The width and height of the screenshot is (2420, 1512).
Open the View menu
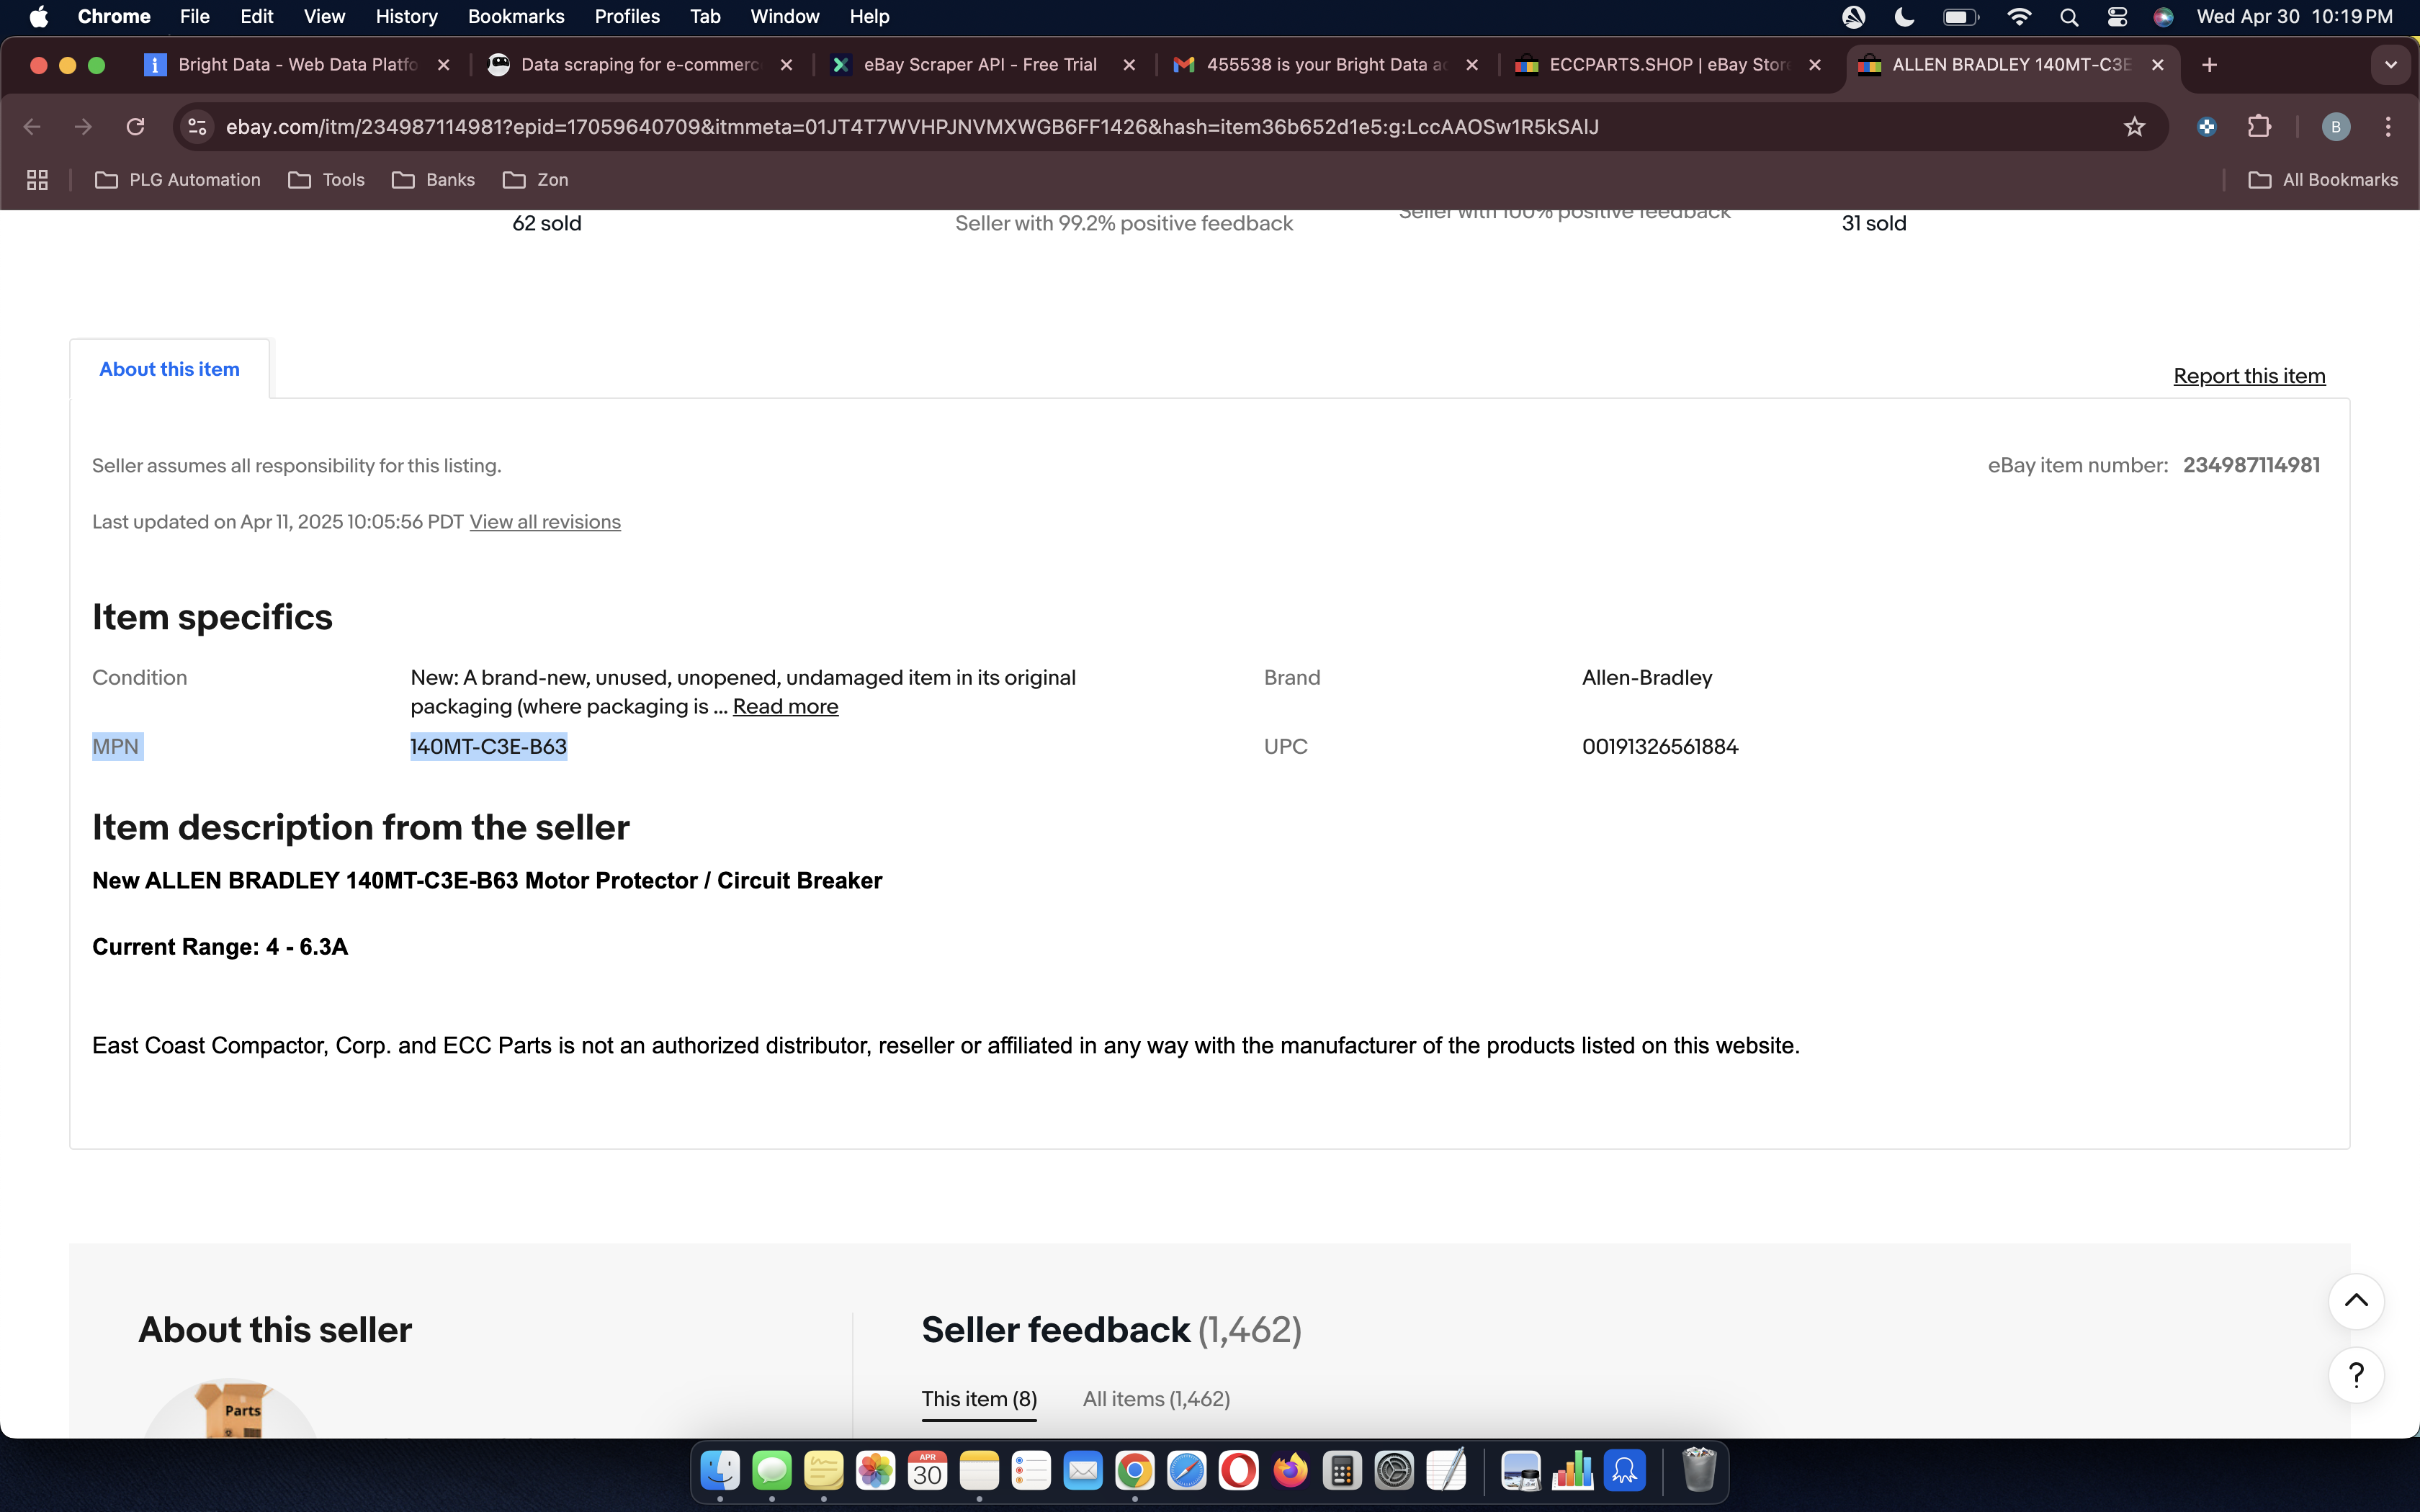[324, 17]
